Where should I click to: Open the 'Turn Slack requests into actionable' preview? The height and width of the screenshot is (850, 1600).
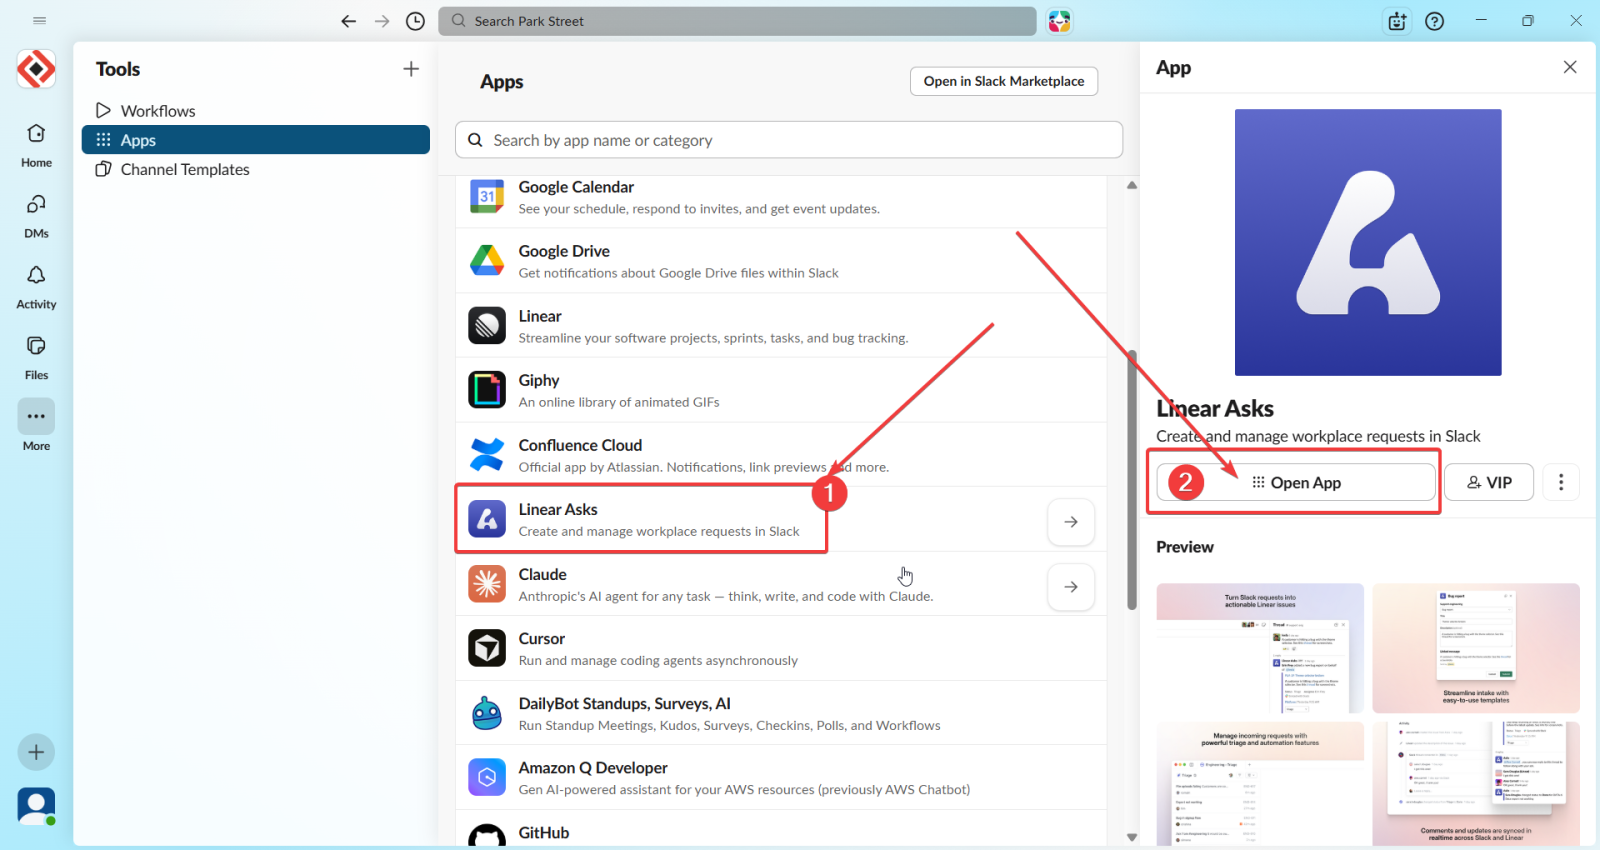[1260, 648]
